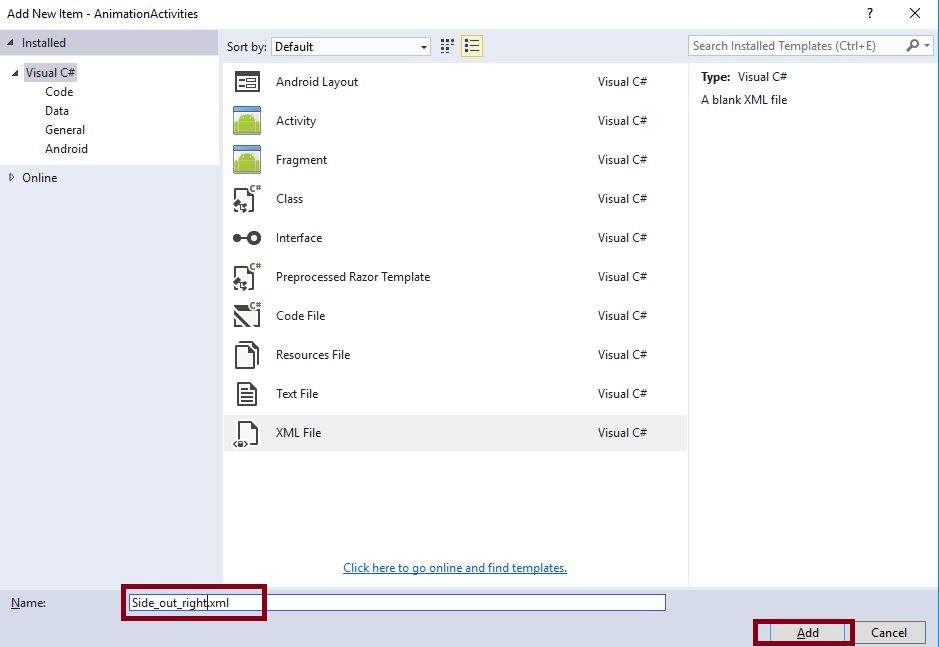Image resolution: width=939 pixels, height=647 pixels.
Task: Open the Sort by Default dropdown
Action: pos(351,47)
